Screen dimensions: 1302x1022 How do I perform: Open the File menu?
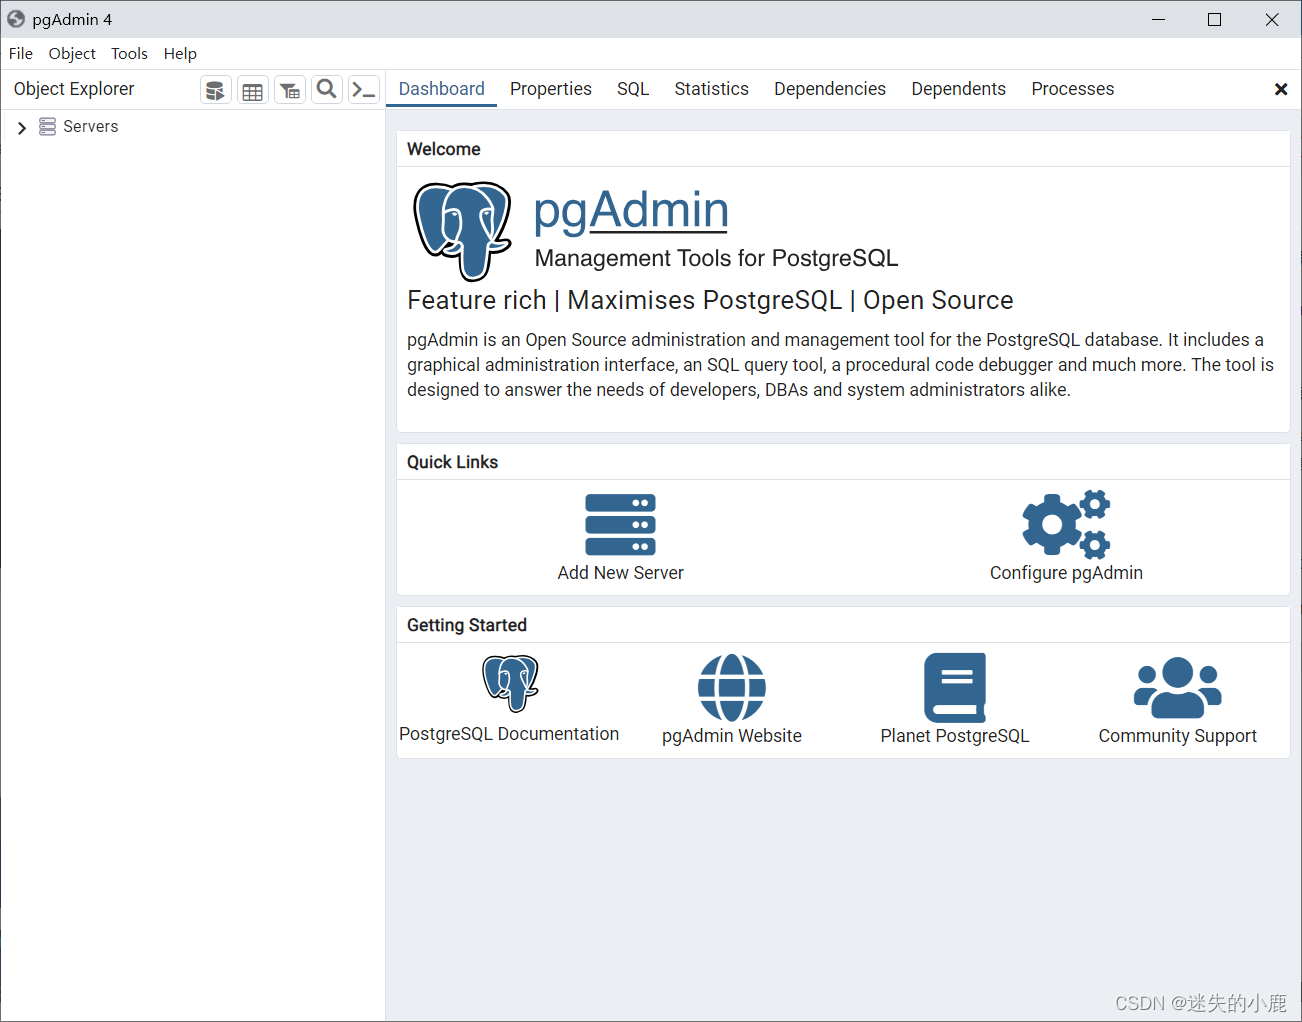point(21,54)
